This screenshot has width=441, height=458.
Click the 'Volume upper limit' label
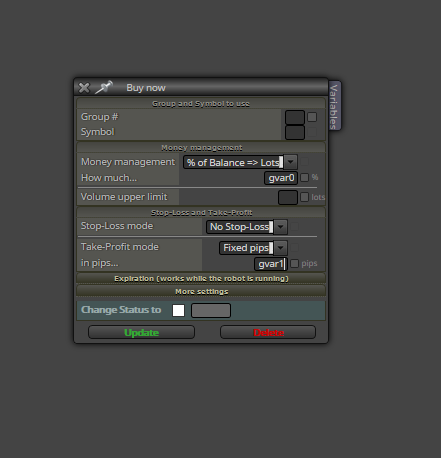pos(124,197)
